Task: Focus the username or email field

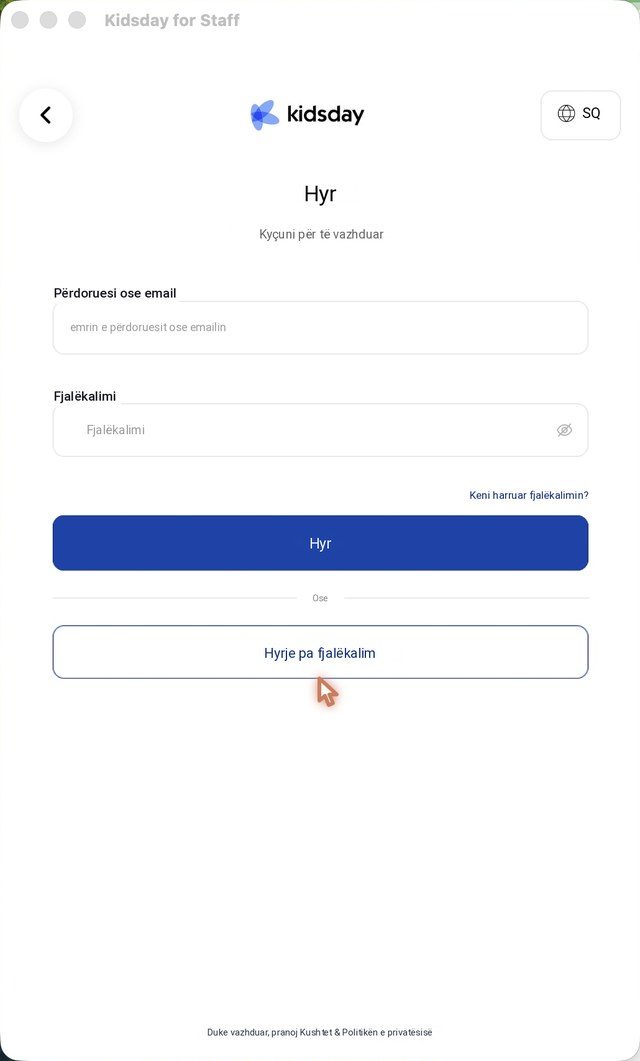Action: [x=320, y=328]
